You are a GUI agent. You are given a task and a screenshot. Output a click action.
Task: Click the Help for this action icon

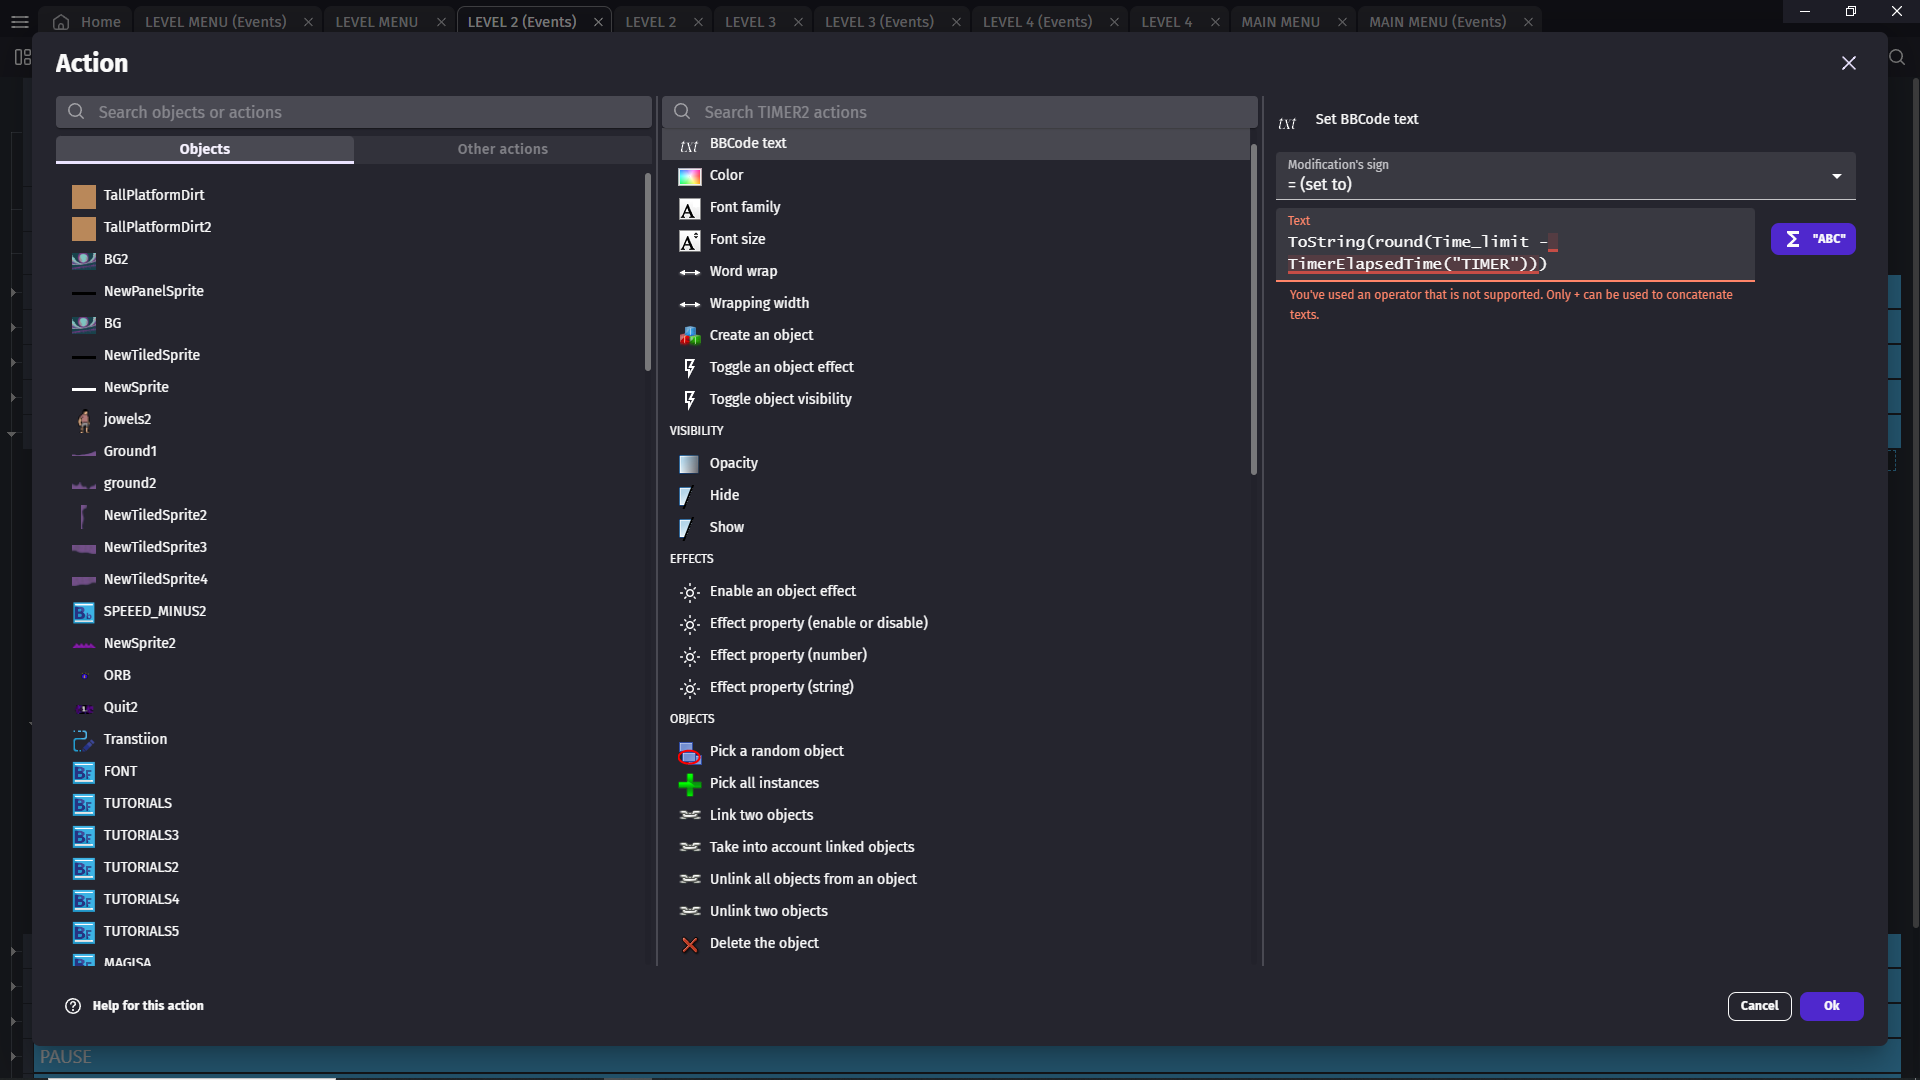pyautogui.click(x=73, y=1006)
